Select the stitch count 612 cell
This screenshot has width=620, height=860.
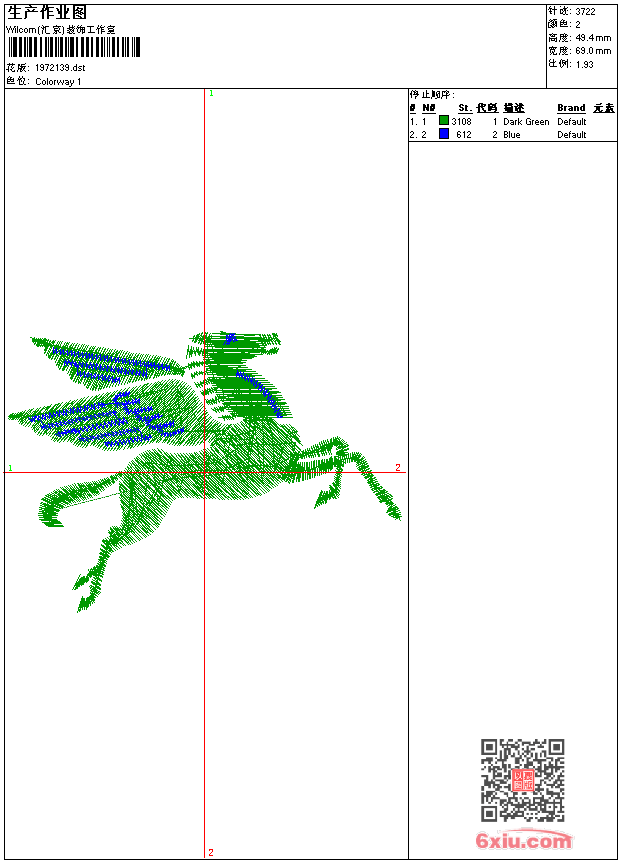464,135
